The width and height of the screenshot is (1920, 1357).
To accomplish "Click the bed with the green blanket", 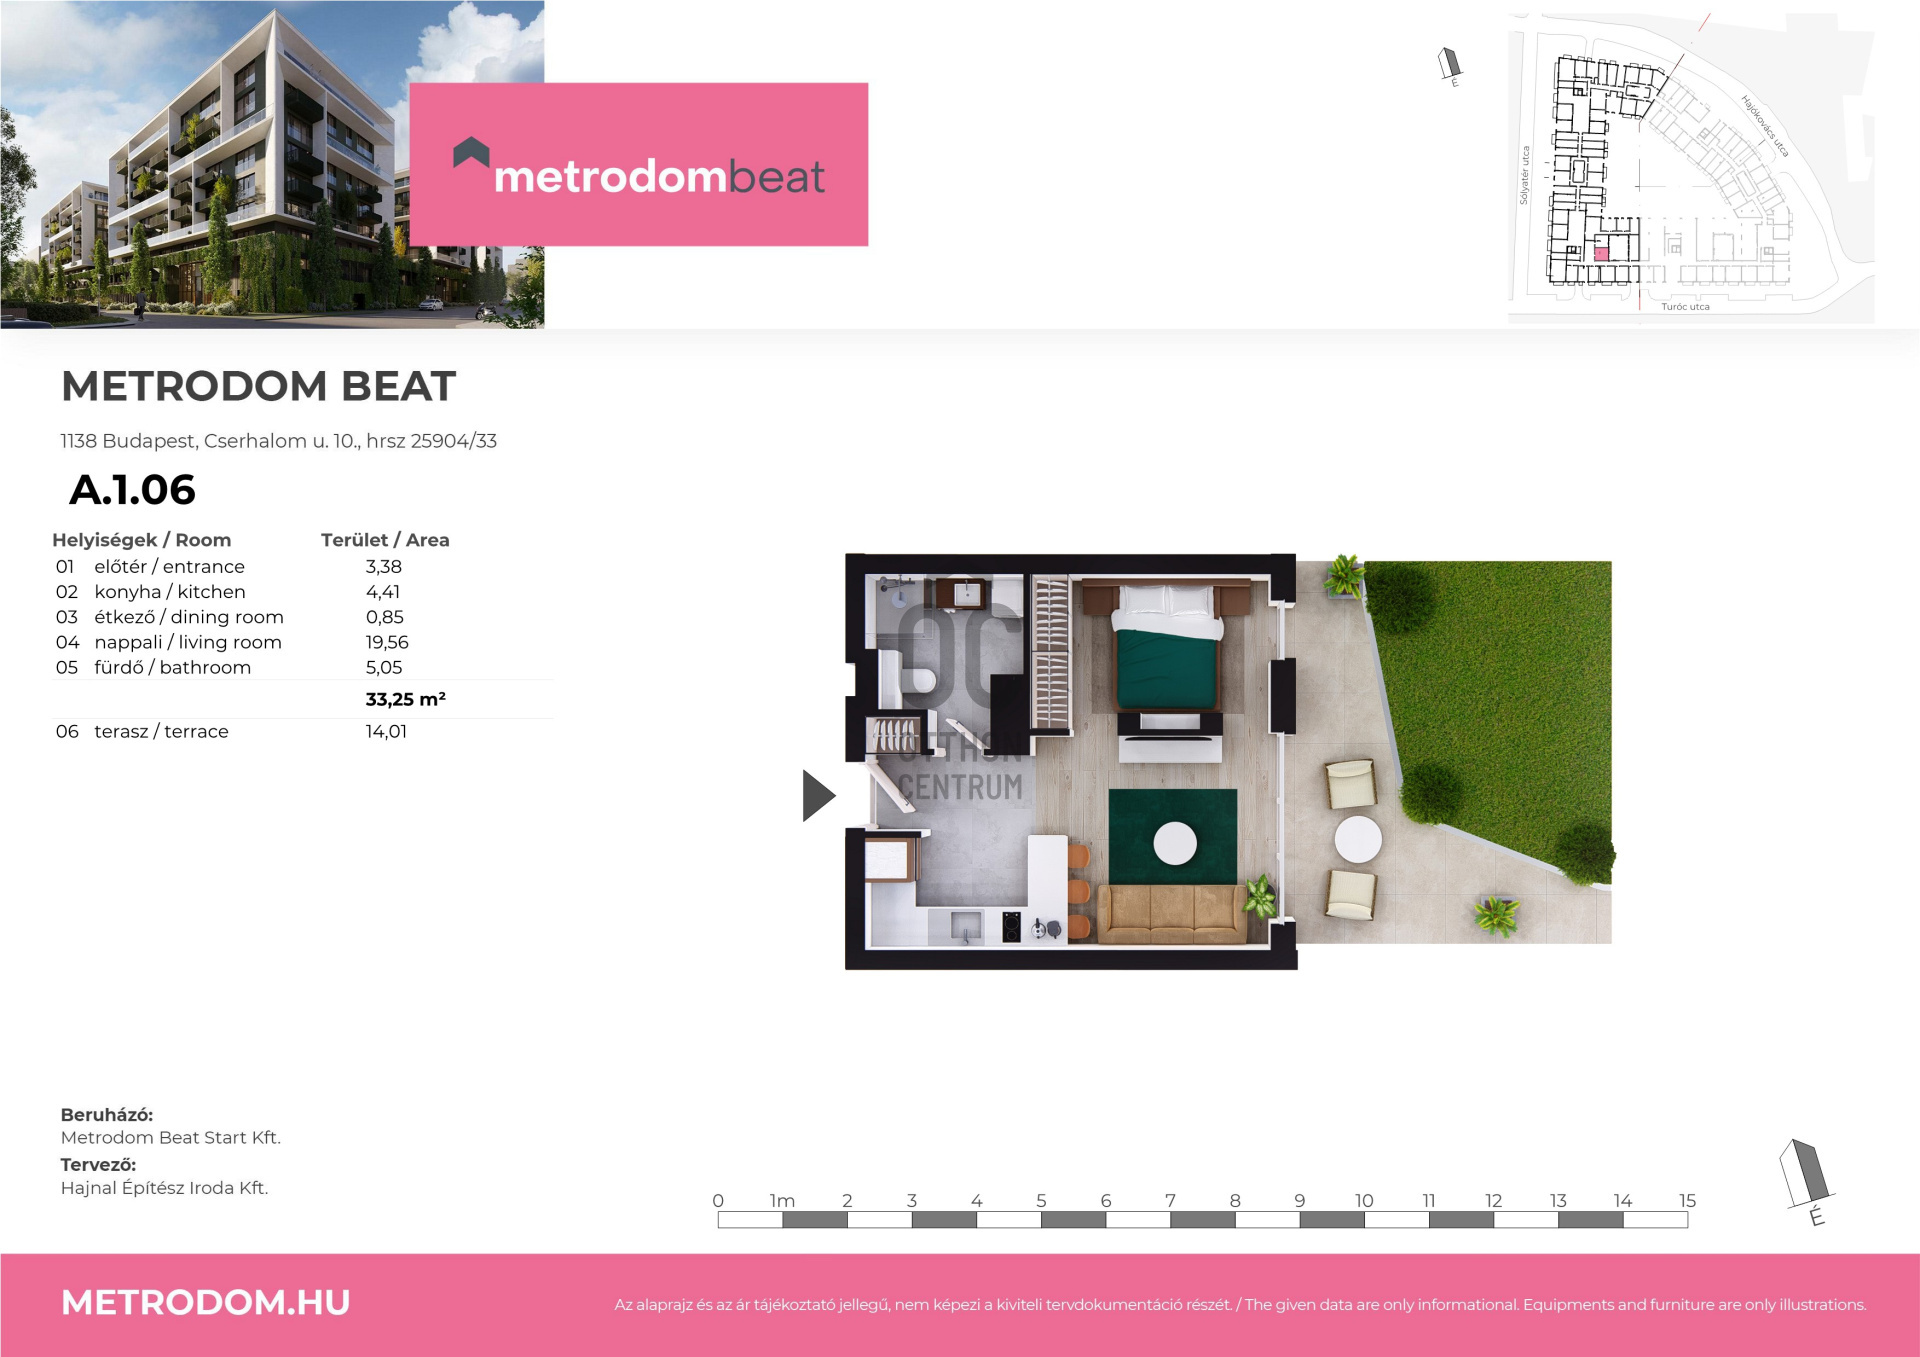I will pyautogui.click(x=1167, y=648).
